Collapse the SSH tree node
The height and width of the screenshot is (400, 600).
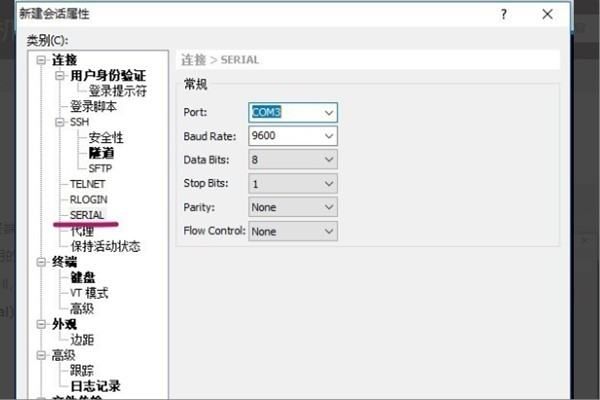click(x=59, y=122)
